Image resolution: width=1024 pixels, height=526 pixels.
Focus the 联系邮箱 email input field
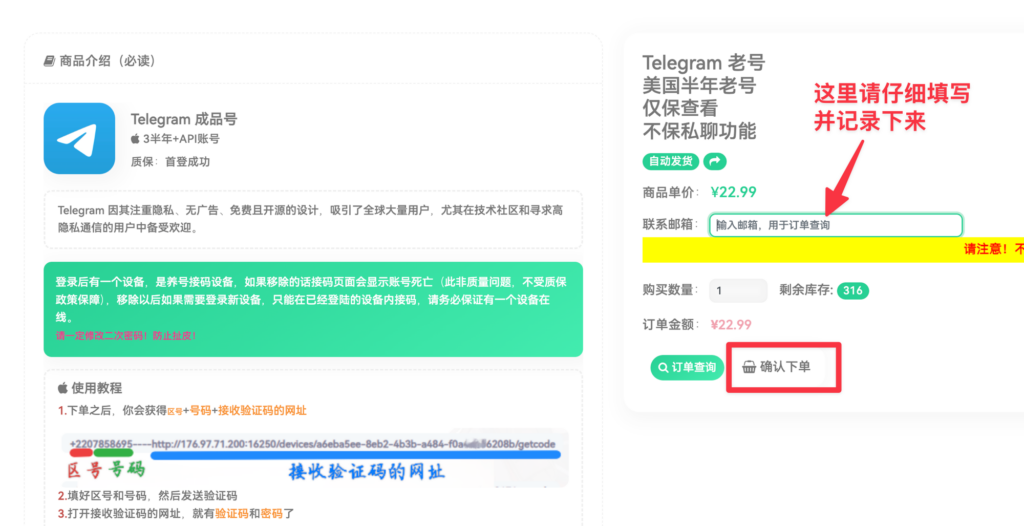click(835, 225)
